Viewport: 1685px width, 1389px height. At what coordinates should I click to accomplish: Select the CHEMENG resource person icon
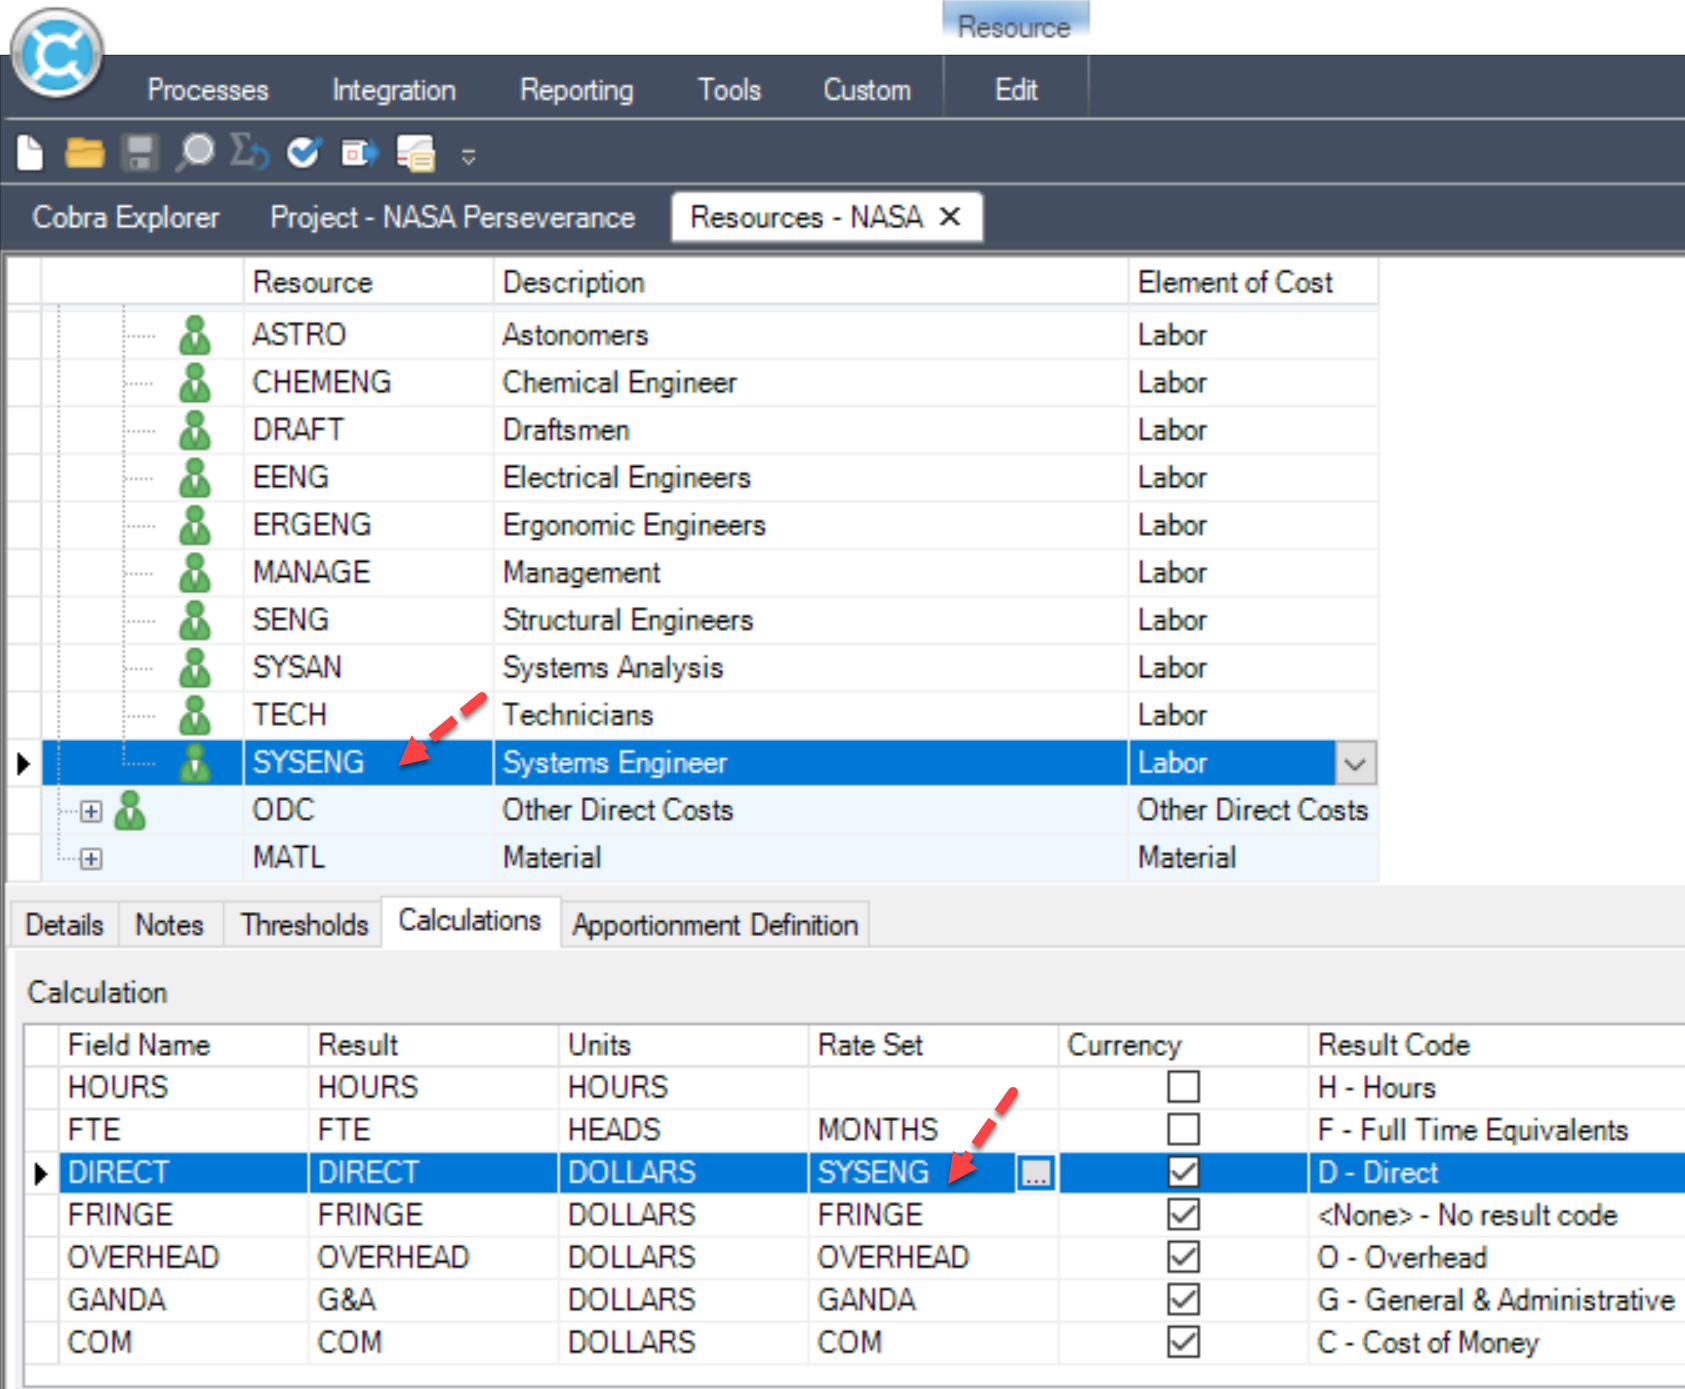[195, 382]
